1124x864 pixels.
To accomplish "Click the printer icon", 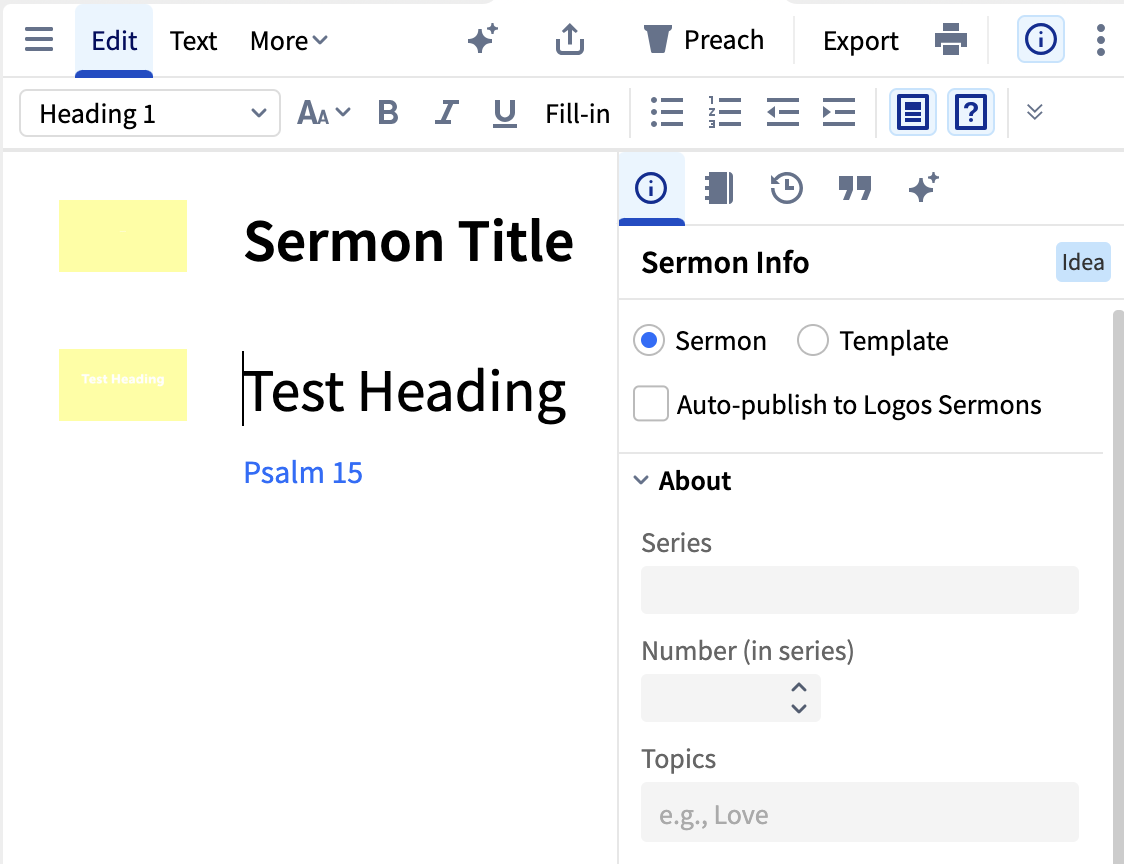I will (951, 40).
